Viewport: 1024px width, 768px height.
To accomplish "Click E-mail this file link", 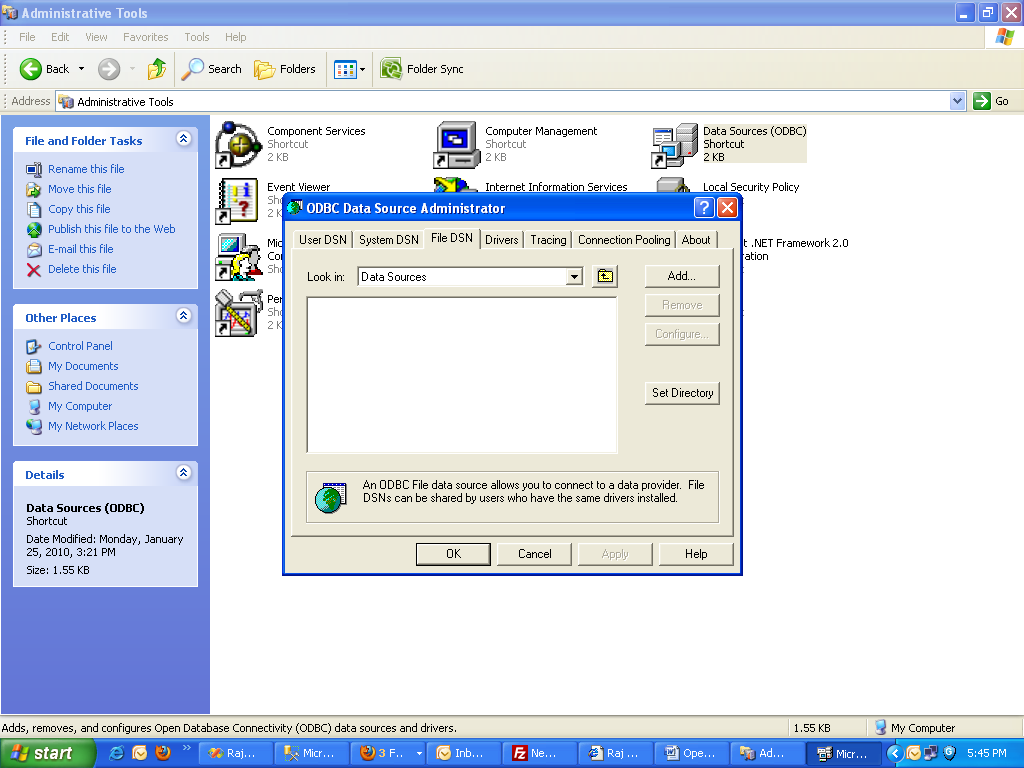I will point(80,249).
